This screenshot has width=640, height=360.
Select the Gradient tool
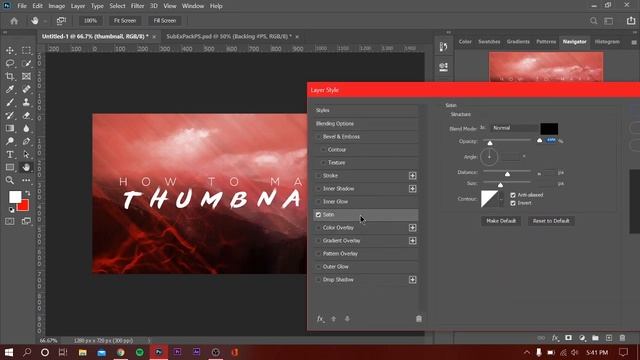coord(10,129)
